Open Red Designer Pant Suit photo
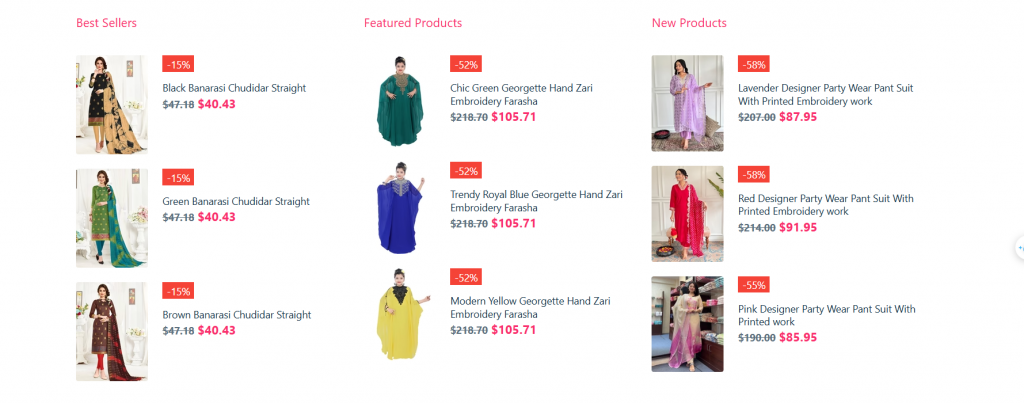This screenshot has width=1024, height=403. tap(687, 214)
